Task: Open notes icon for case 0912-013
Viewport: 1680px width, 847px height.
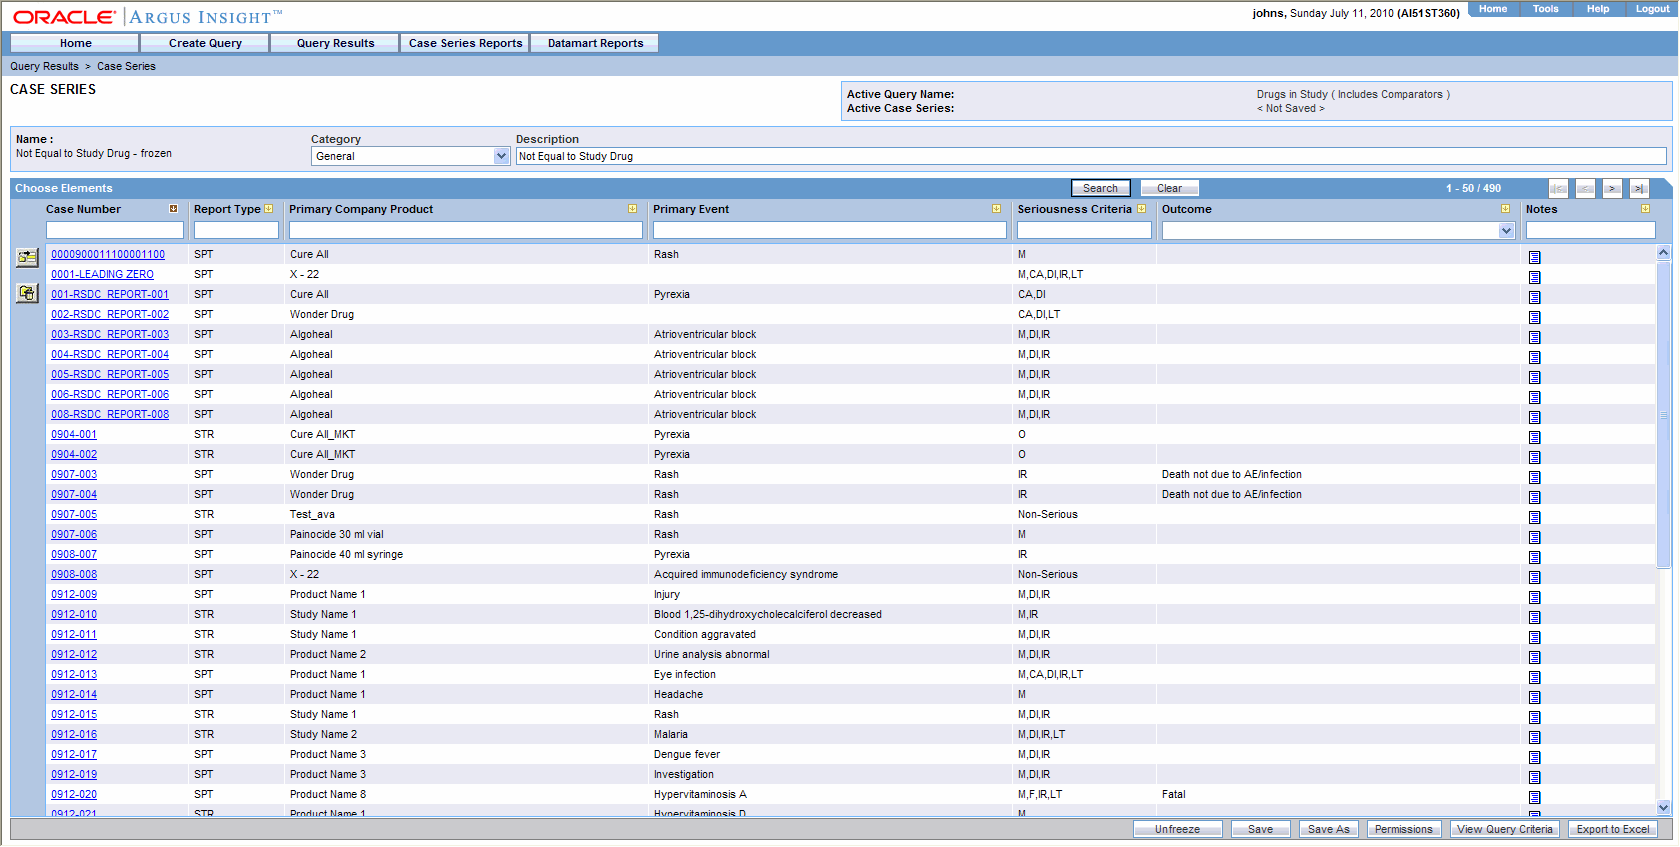Action: 1535,677
